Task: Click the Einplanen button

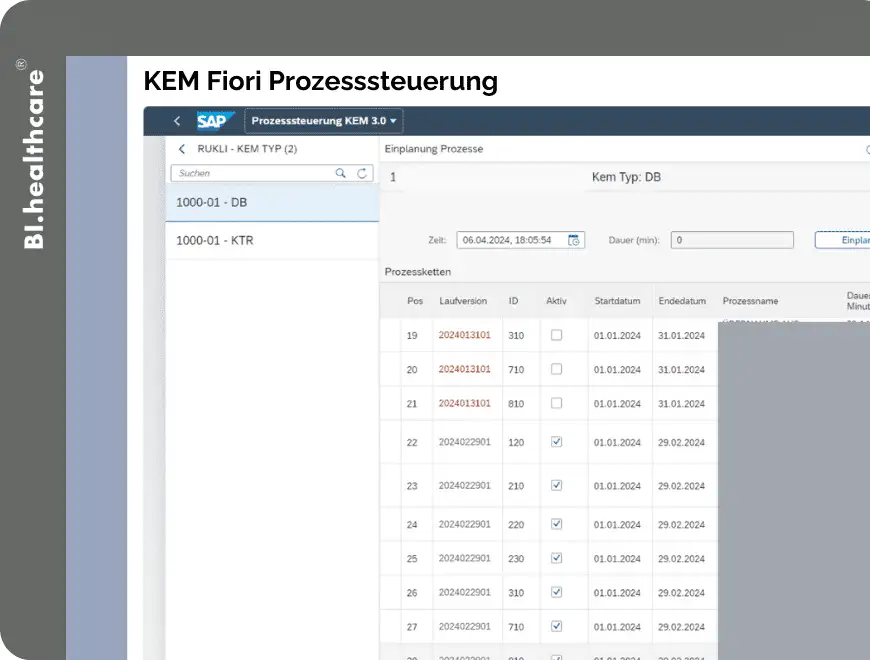Action: 843,240
